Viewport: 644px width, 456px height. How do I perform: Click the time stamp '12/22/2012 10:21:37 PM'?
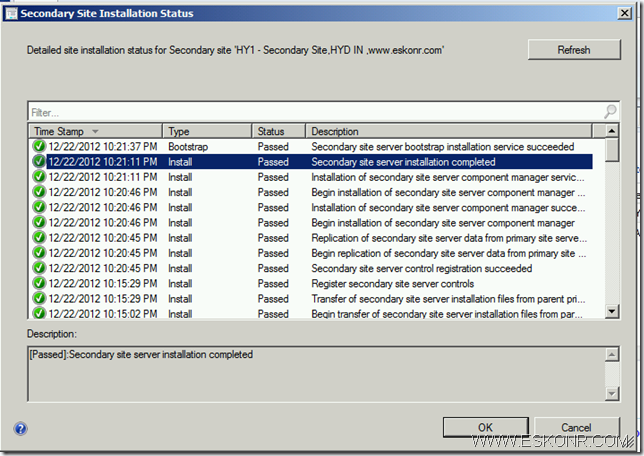click(103, 146)
